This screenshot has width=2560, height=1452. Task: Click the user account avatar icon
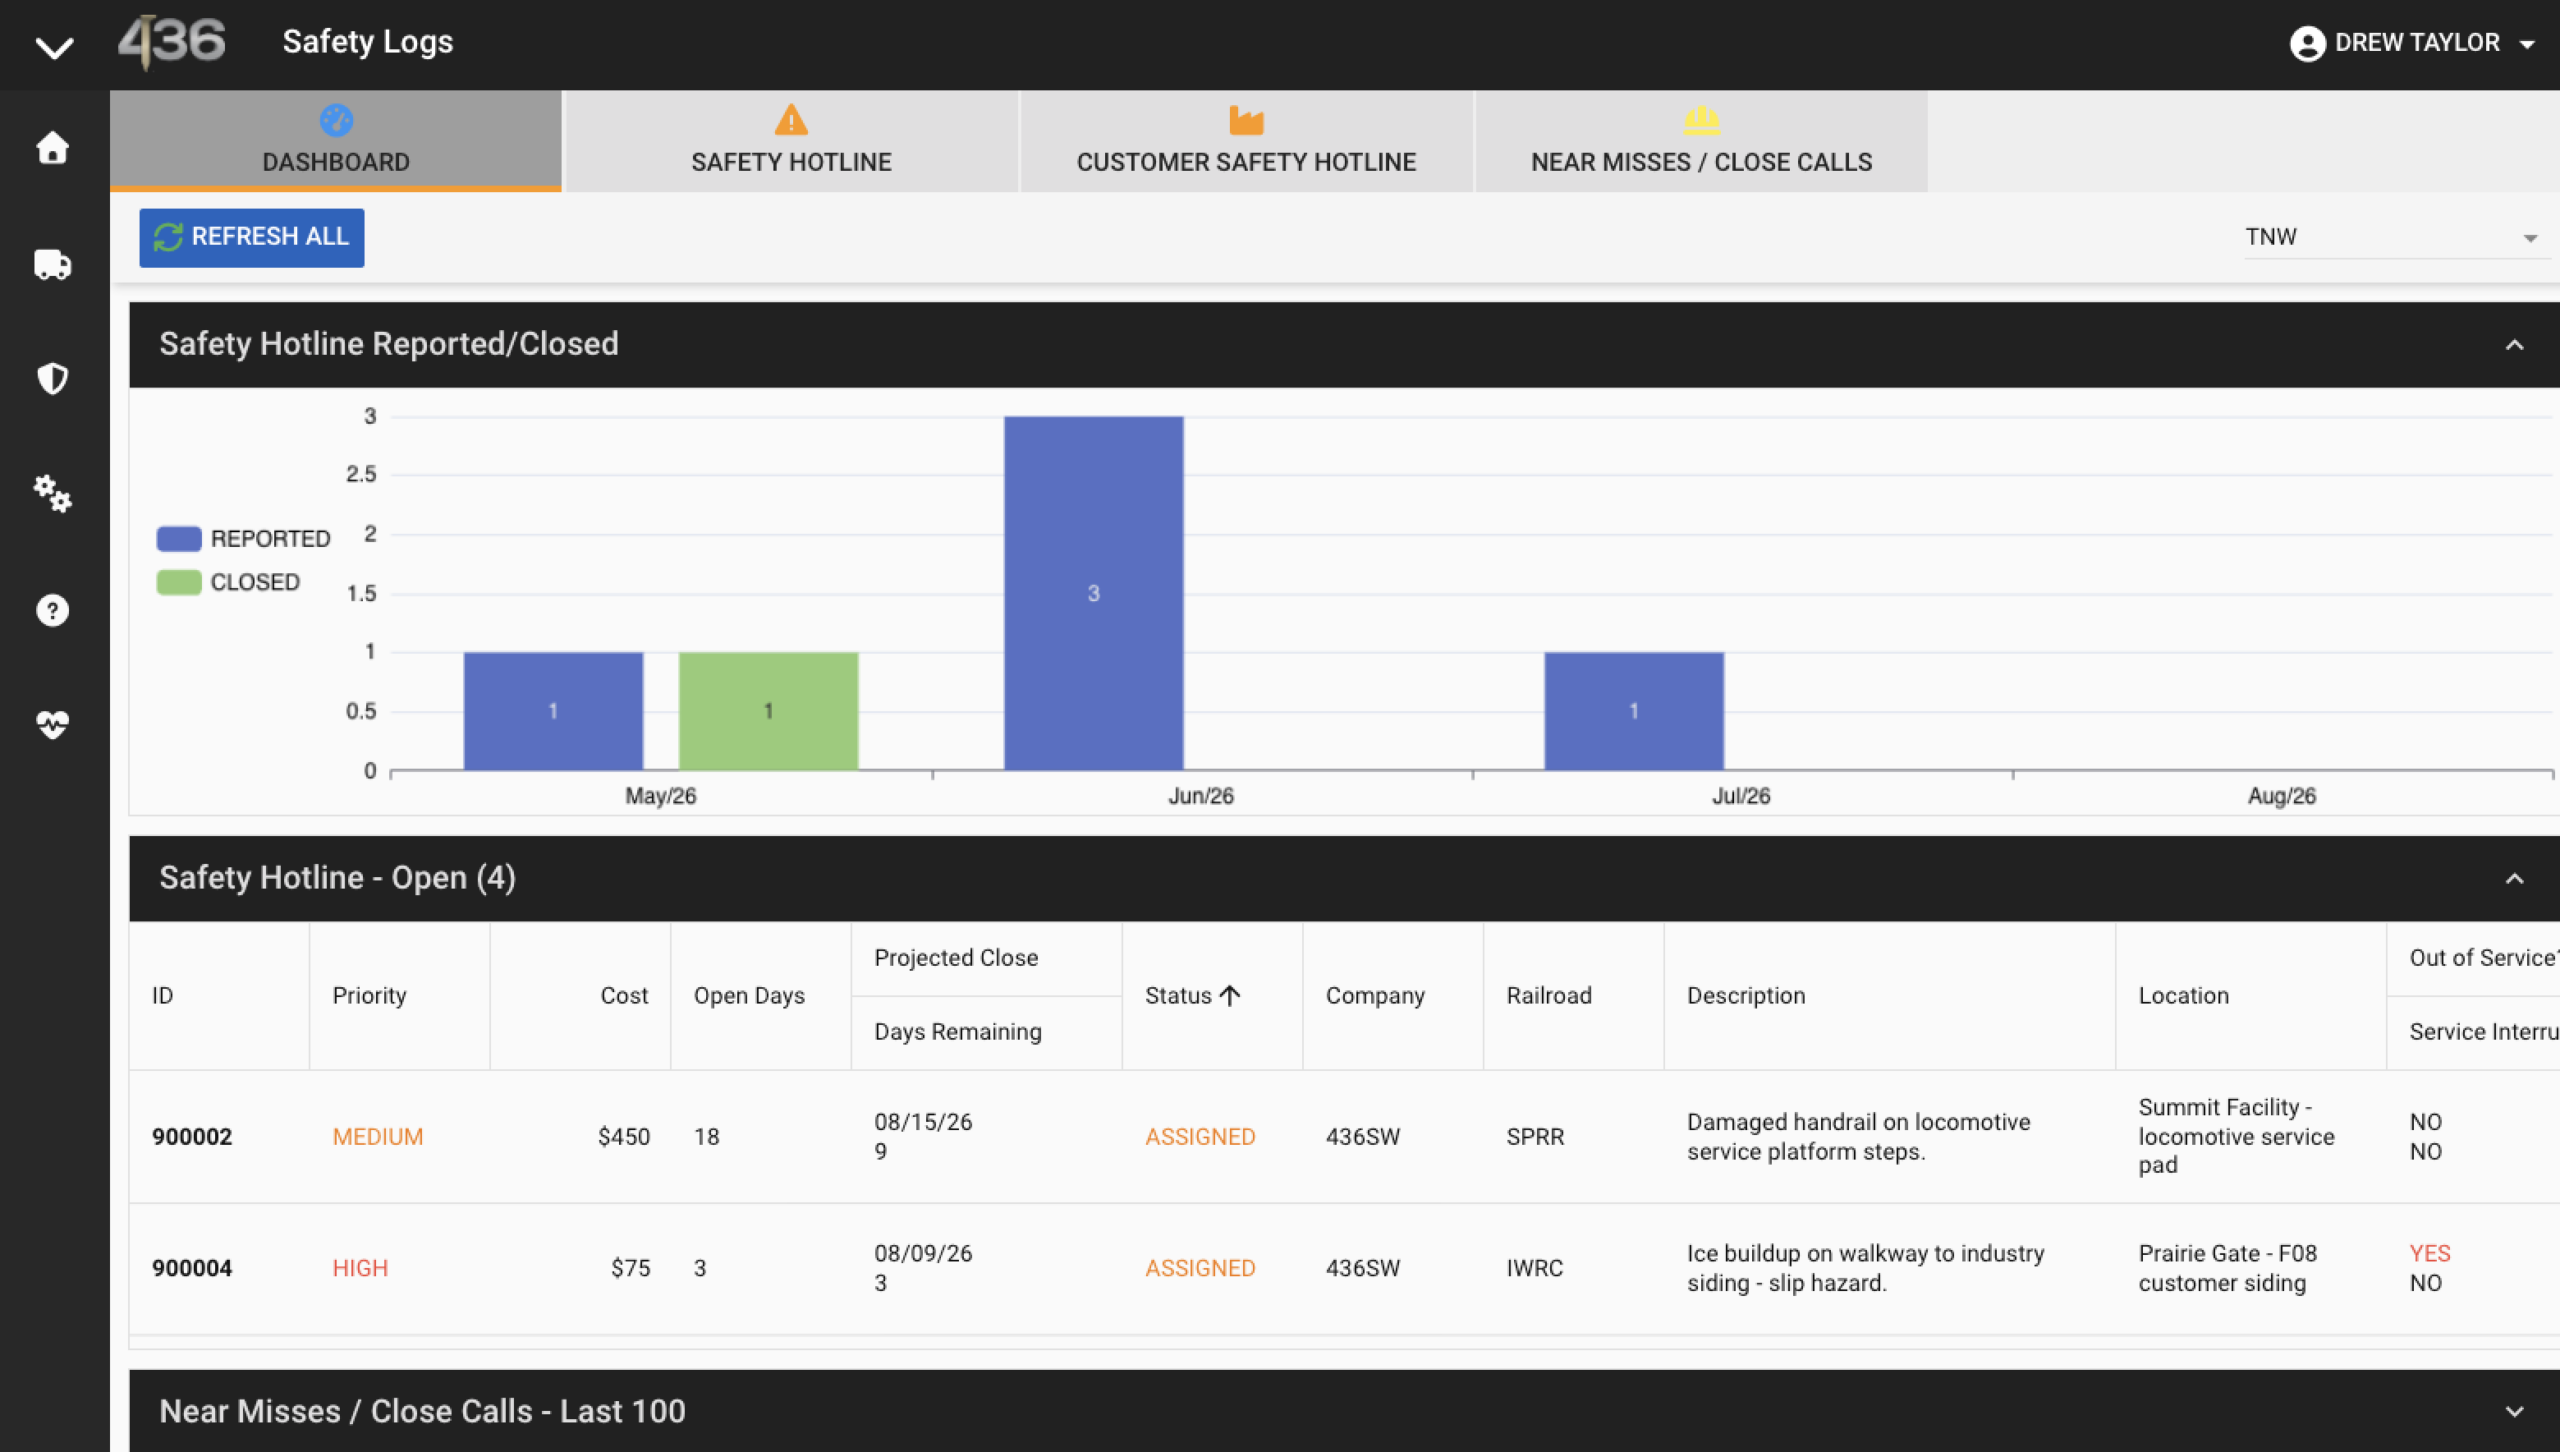2307,43
